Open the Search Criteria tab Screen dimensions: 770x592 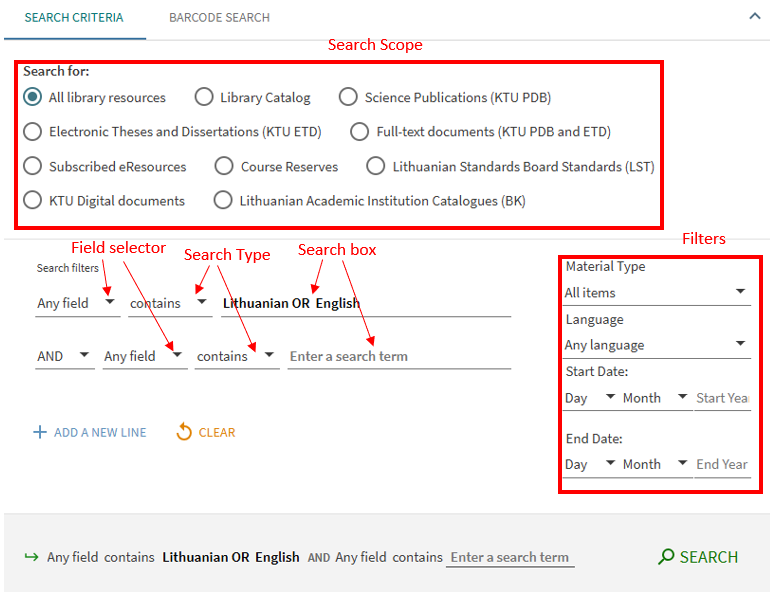click(74, 18)
